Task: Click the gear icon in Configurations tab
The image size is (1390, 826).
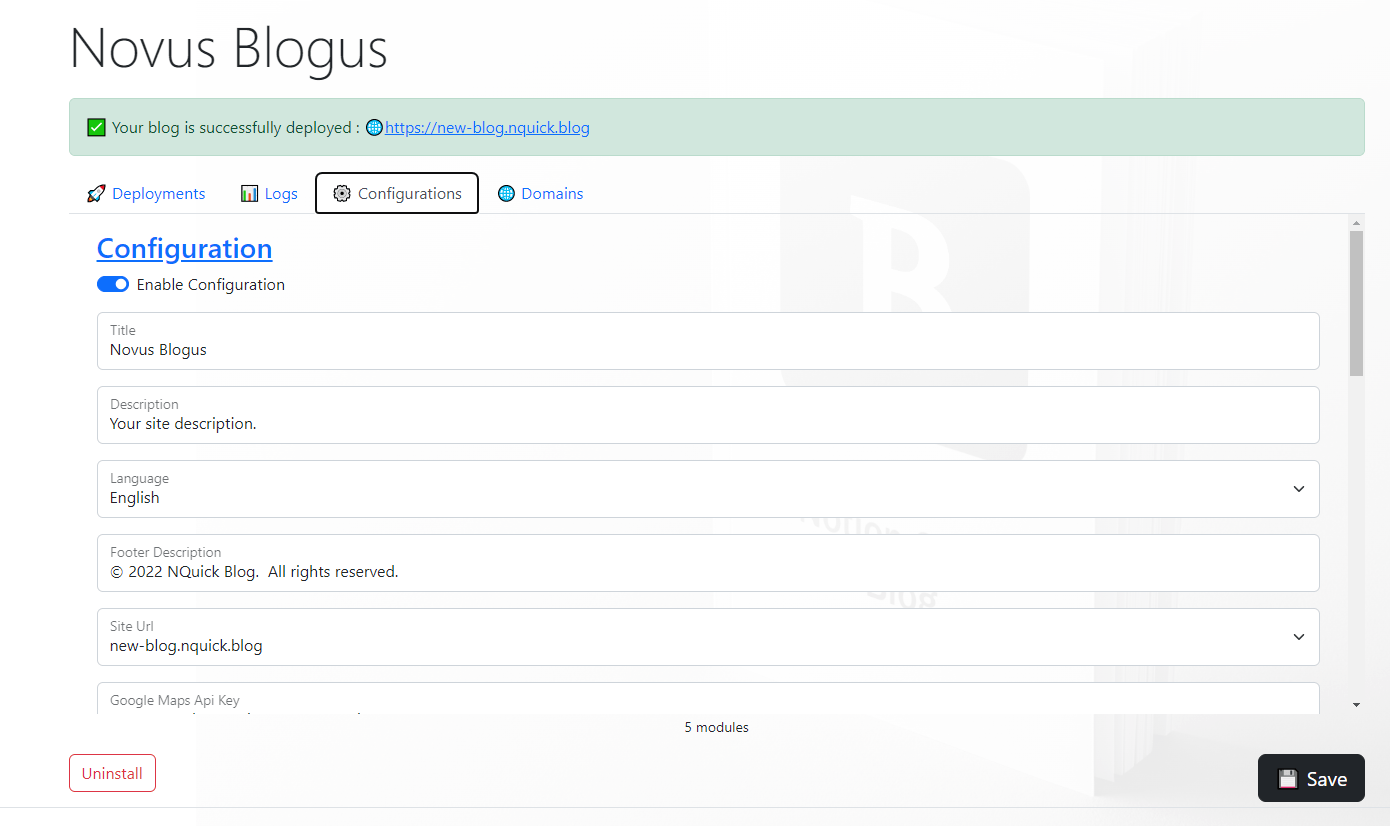Action: (x=342, y=194)
